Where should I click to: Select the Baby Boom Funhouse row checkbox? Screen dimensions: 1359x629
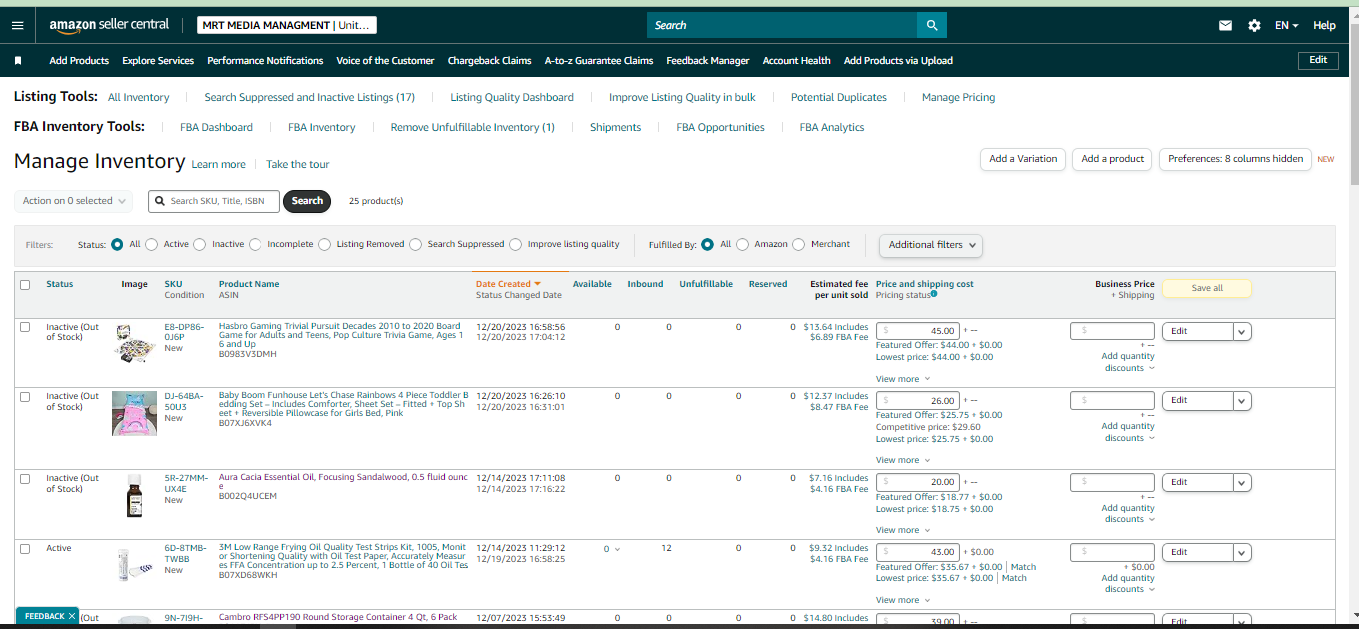tap(25, 397)
